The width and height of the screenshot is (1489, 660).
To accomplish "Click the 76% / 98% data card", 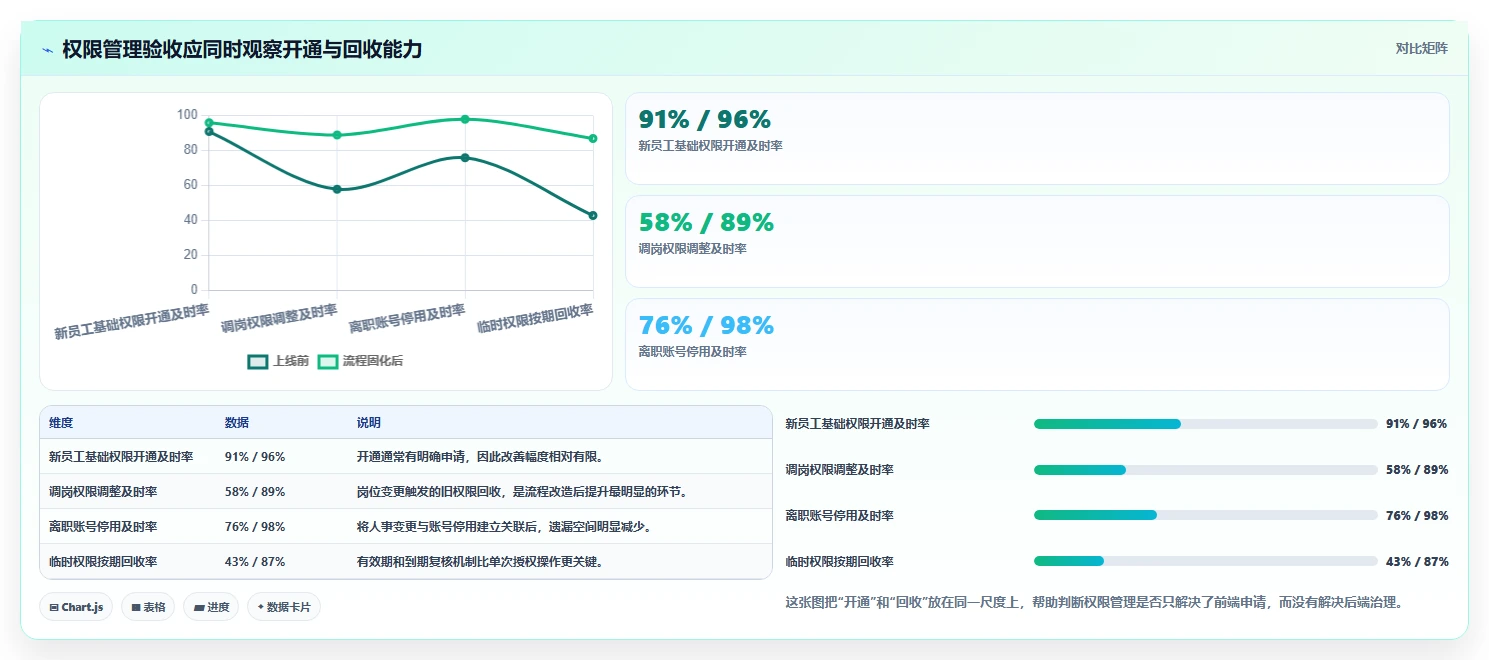I will coord(1037,345).
